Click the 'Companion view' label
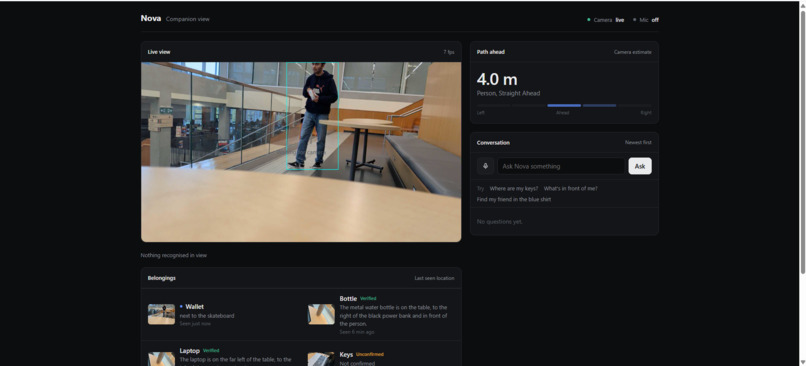The height and width of the screenshot is (366, 806). [188, 19]
